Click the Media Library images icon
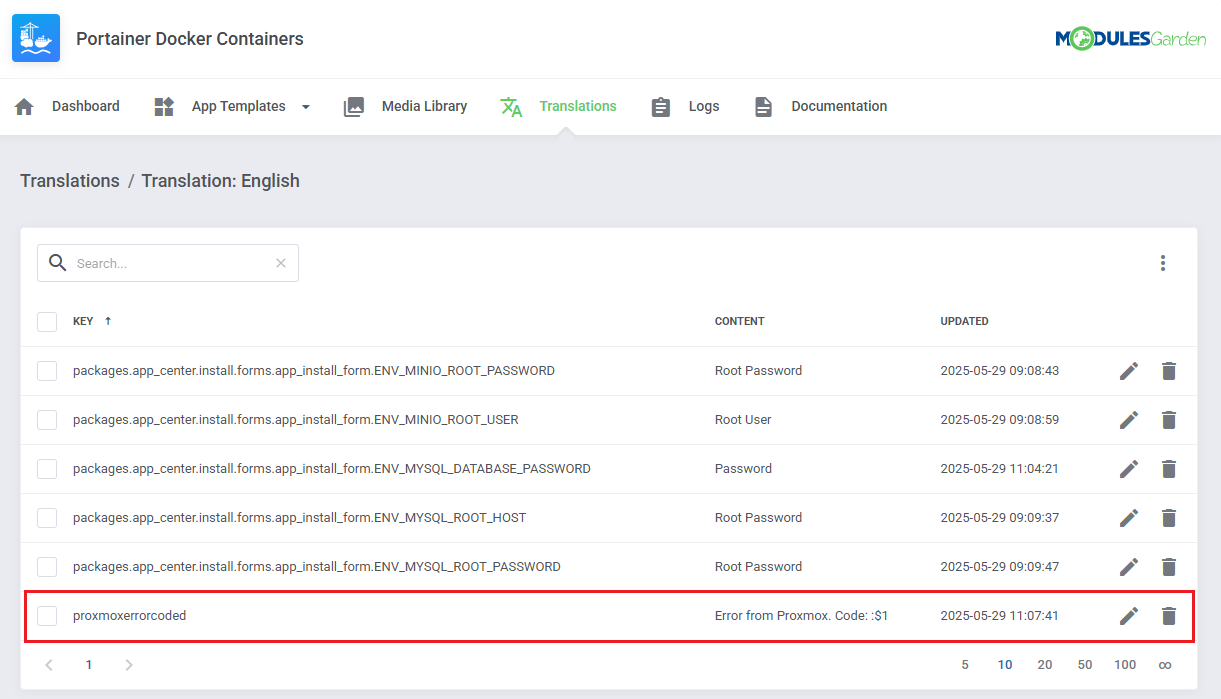Viewport: 1221px width, 699px height. click(x=354, y=107)
